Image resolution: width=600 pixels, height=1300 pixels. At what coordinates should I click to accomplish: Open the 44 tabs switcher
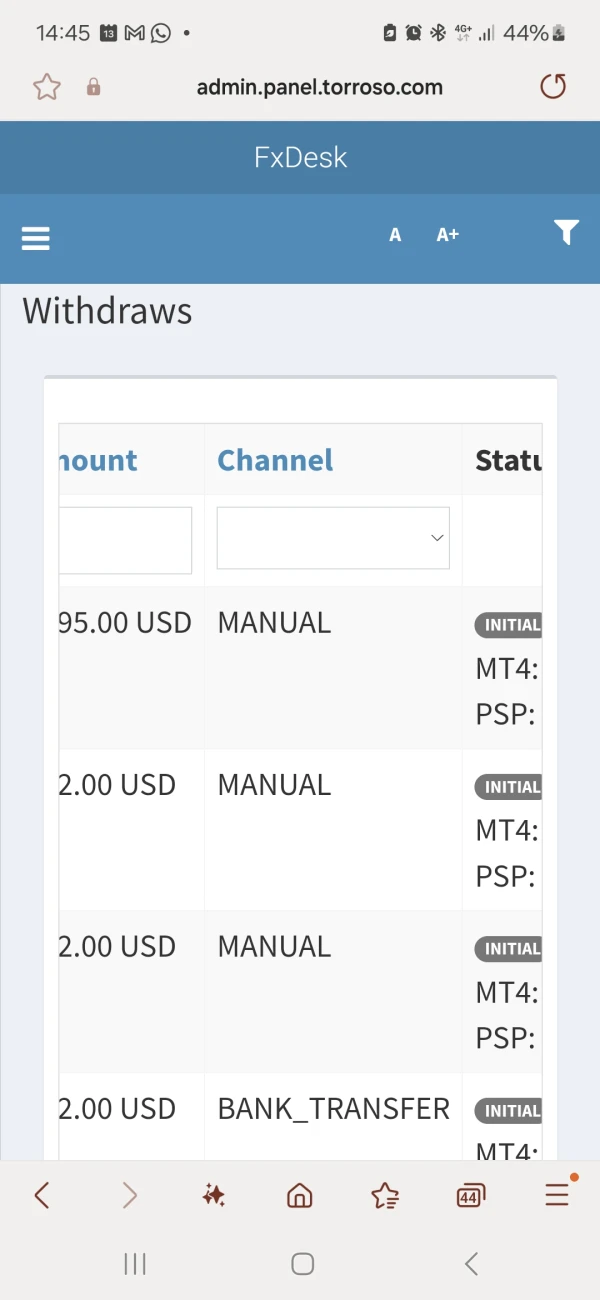click(470, 1195)
